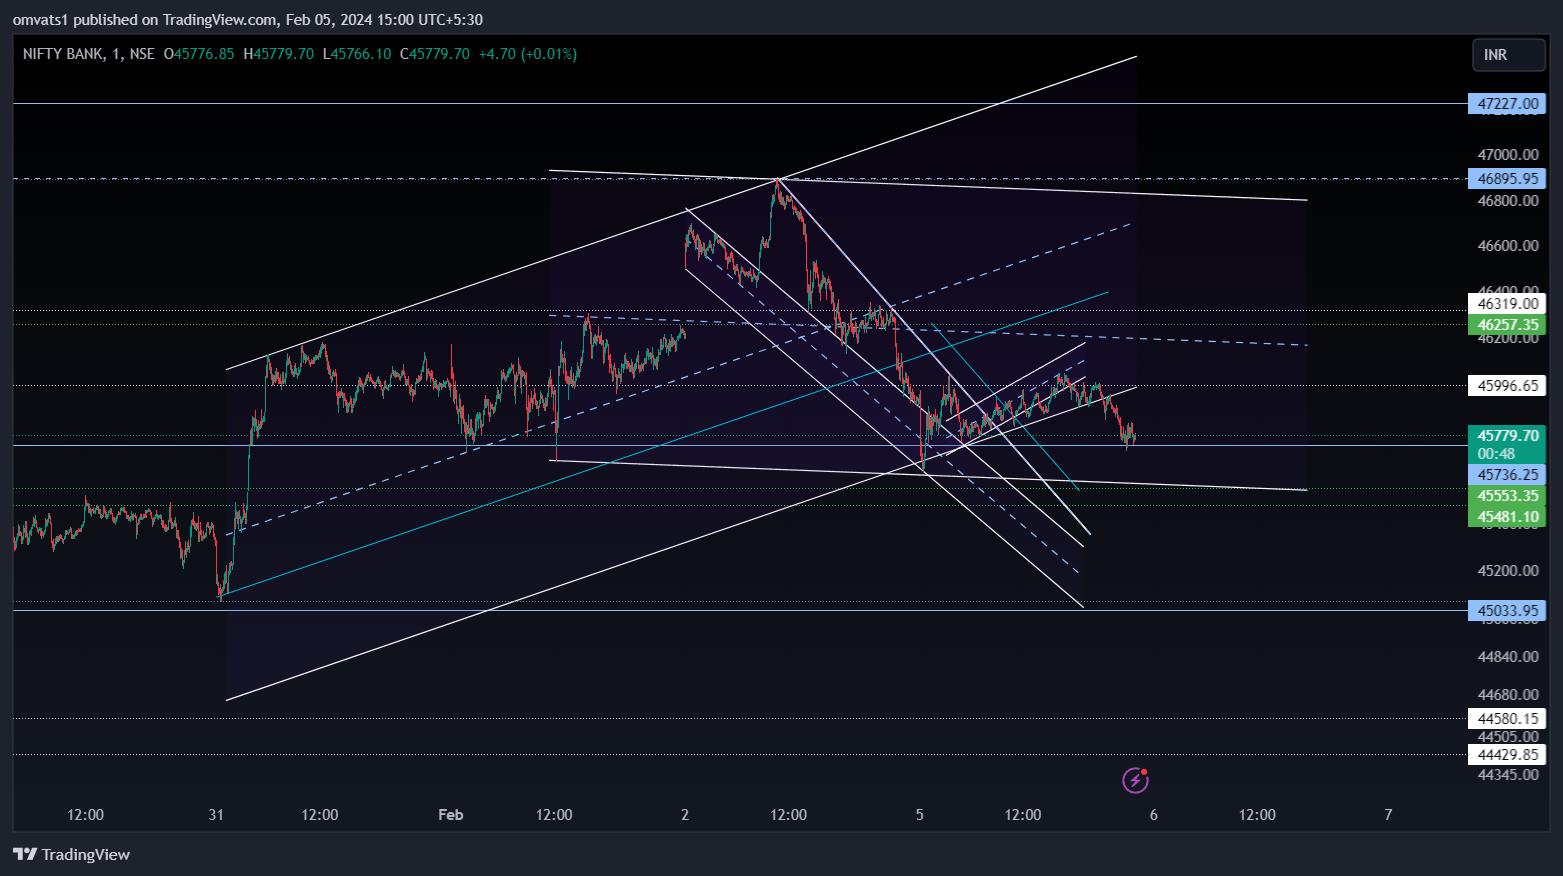Click the date 6 on time axis

click(x=1154, y=815)
